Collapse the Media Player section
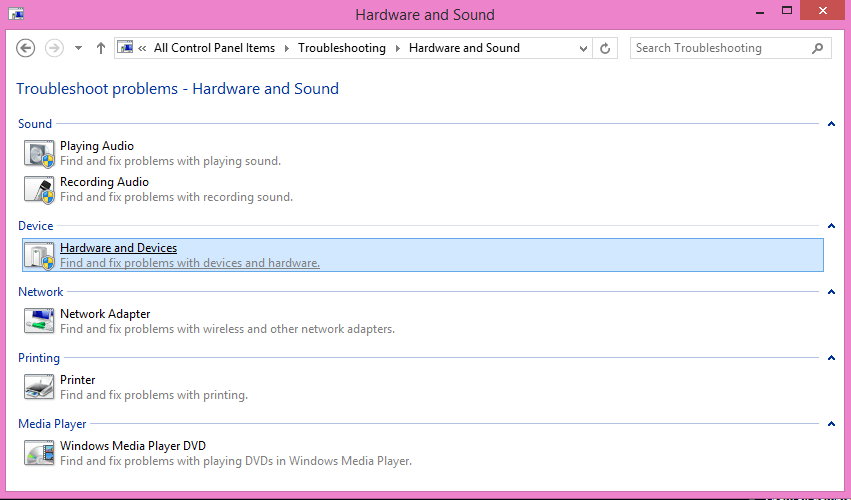Image resolution: width=851 pixels, height=500 pixels. click(x=831, y=424)
